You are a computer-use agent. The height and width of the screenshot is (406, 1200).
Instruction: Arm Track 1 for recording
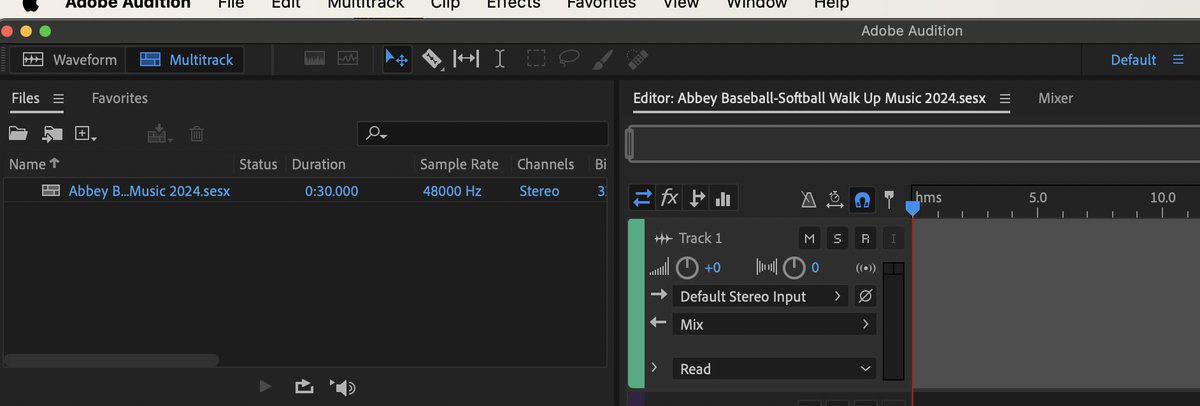click(865, 238)
